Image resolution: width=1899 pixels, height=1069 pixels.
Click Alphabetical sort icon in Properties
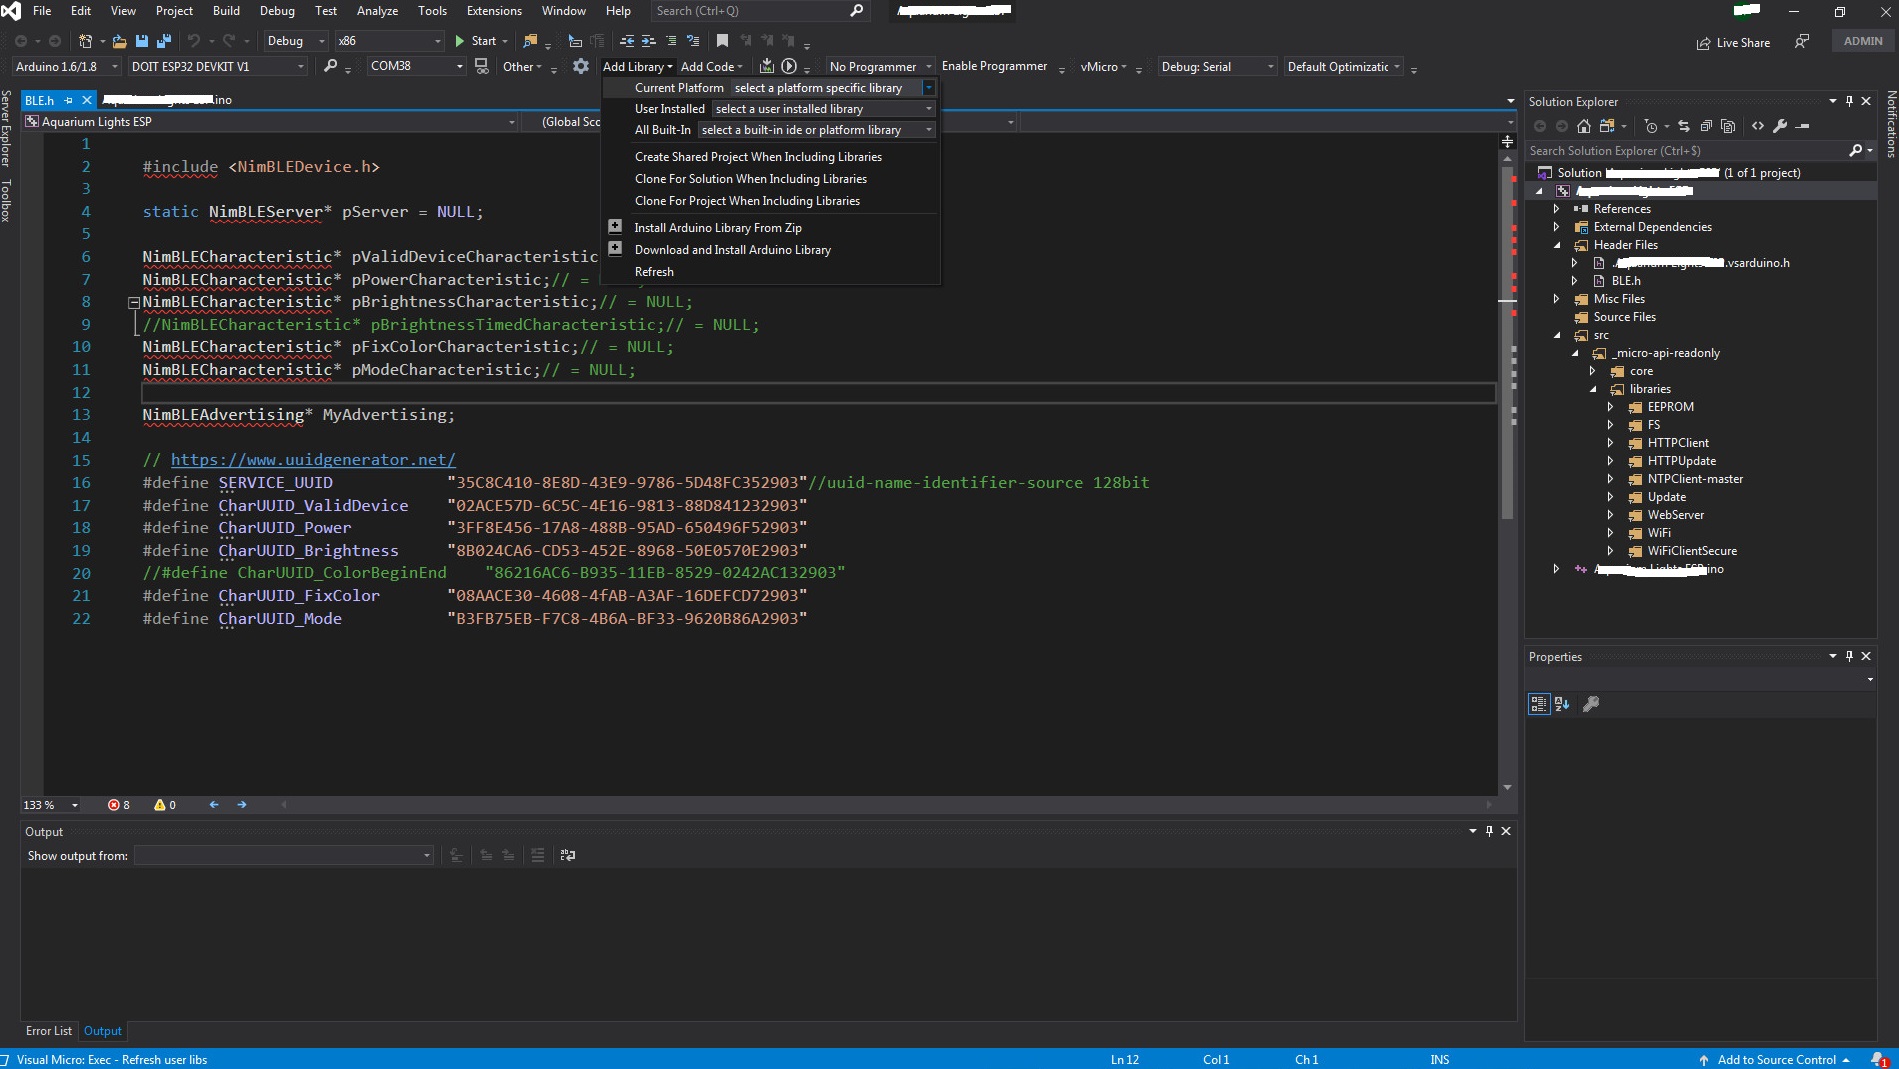1562,704
